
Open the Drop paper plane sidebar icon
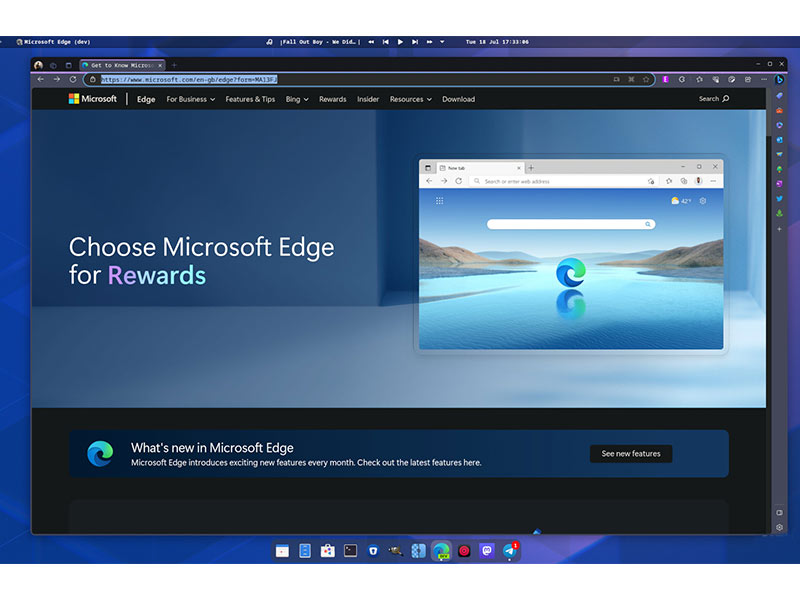pos(779,154)
